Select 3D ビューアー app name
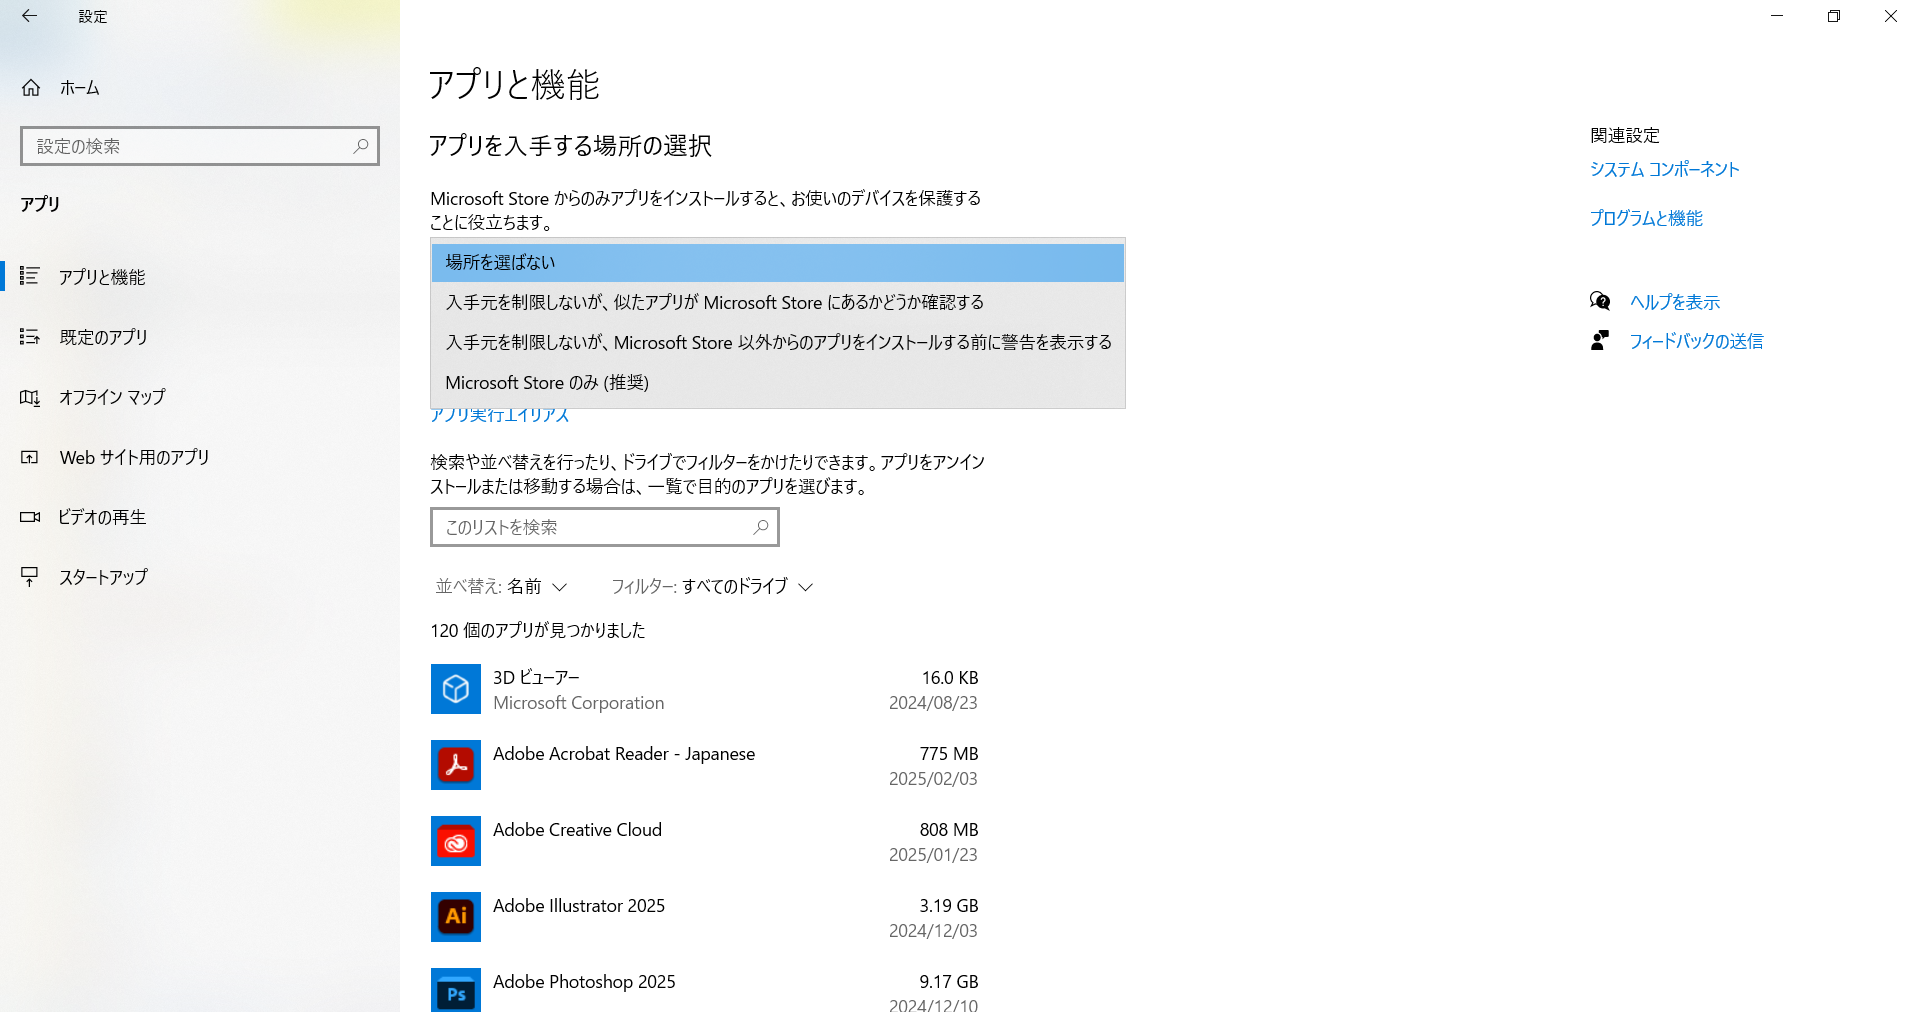The height and width of the screenshot is (1012, 1910). click(536, 677)
